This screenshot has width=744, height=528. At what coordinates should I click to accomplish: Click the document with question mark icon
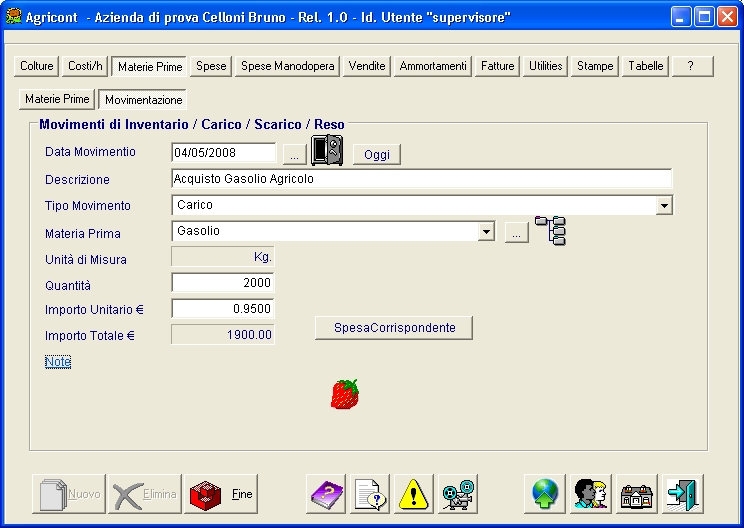click(369, 494)
